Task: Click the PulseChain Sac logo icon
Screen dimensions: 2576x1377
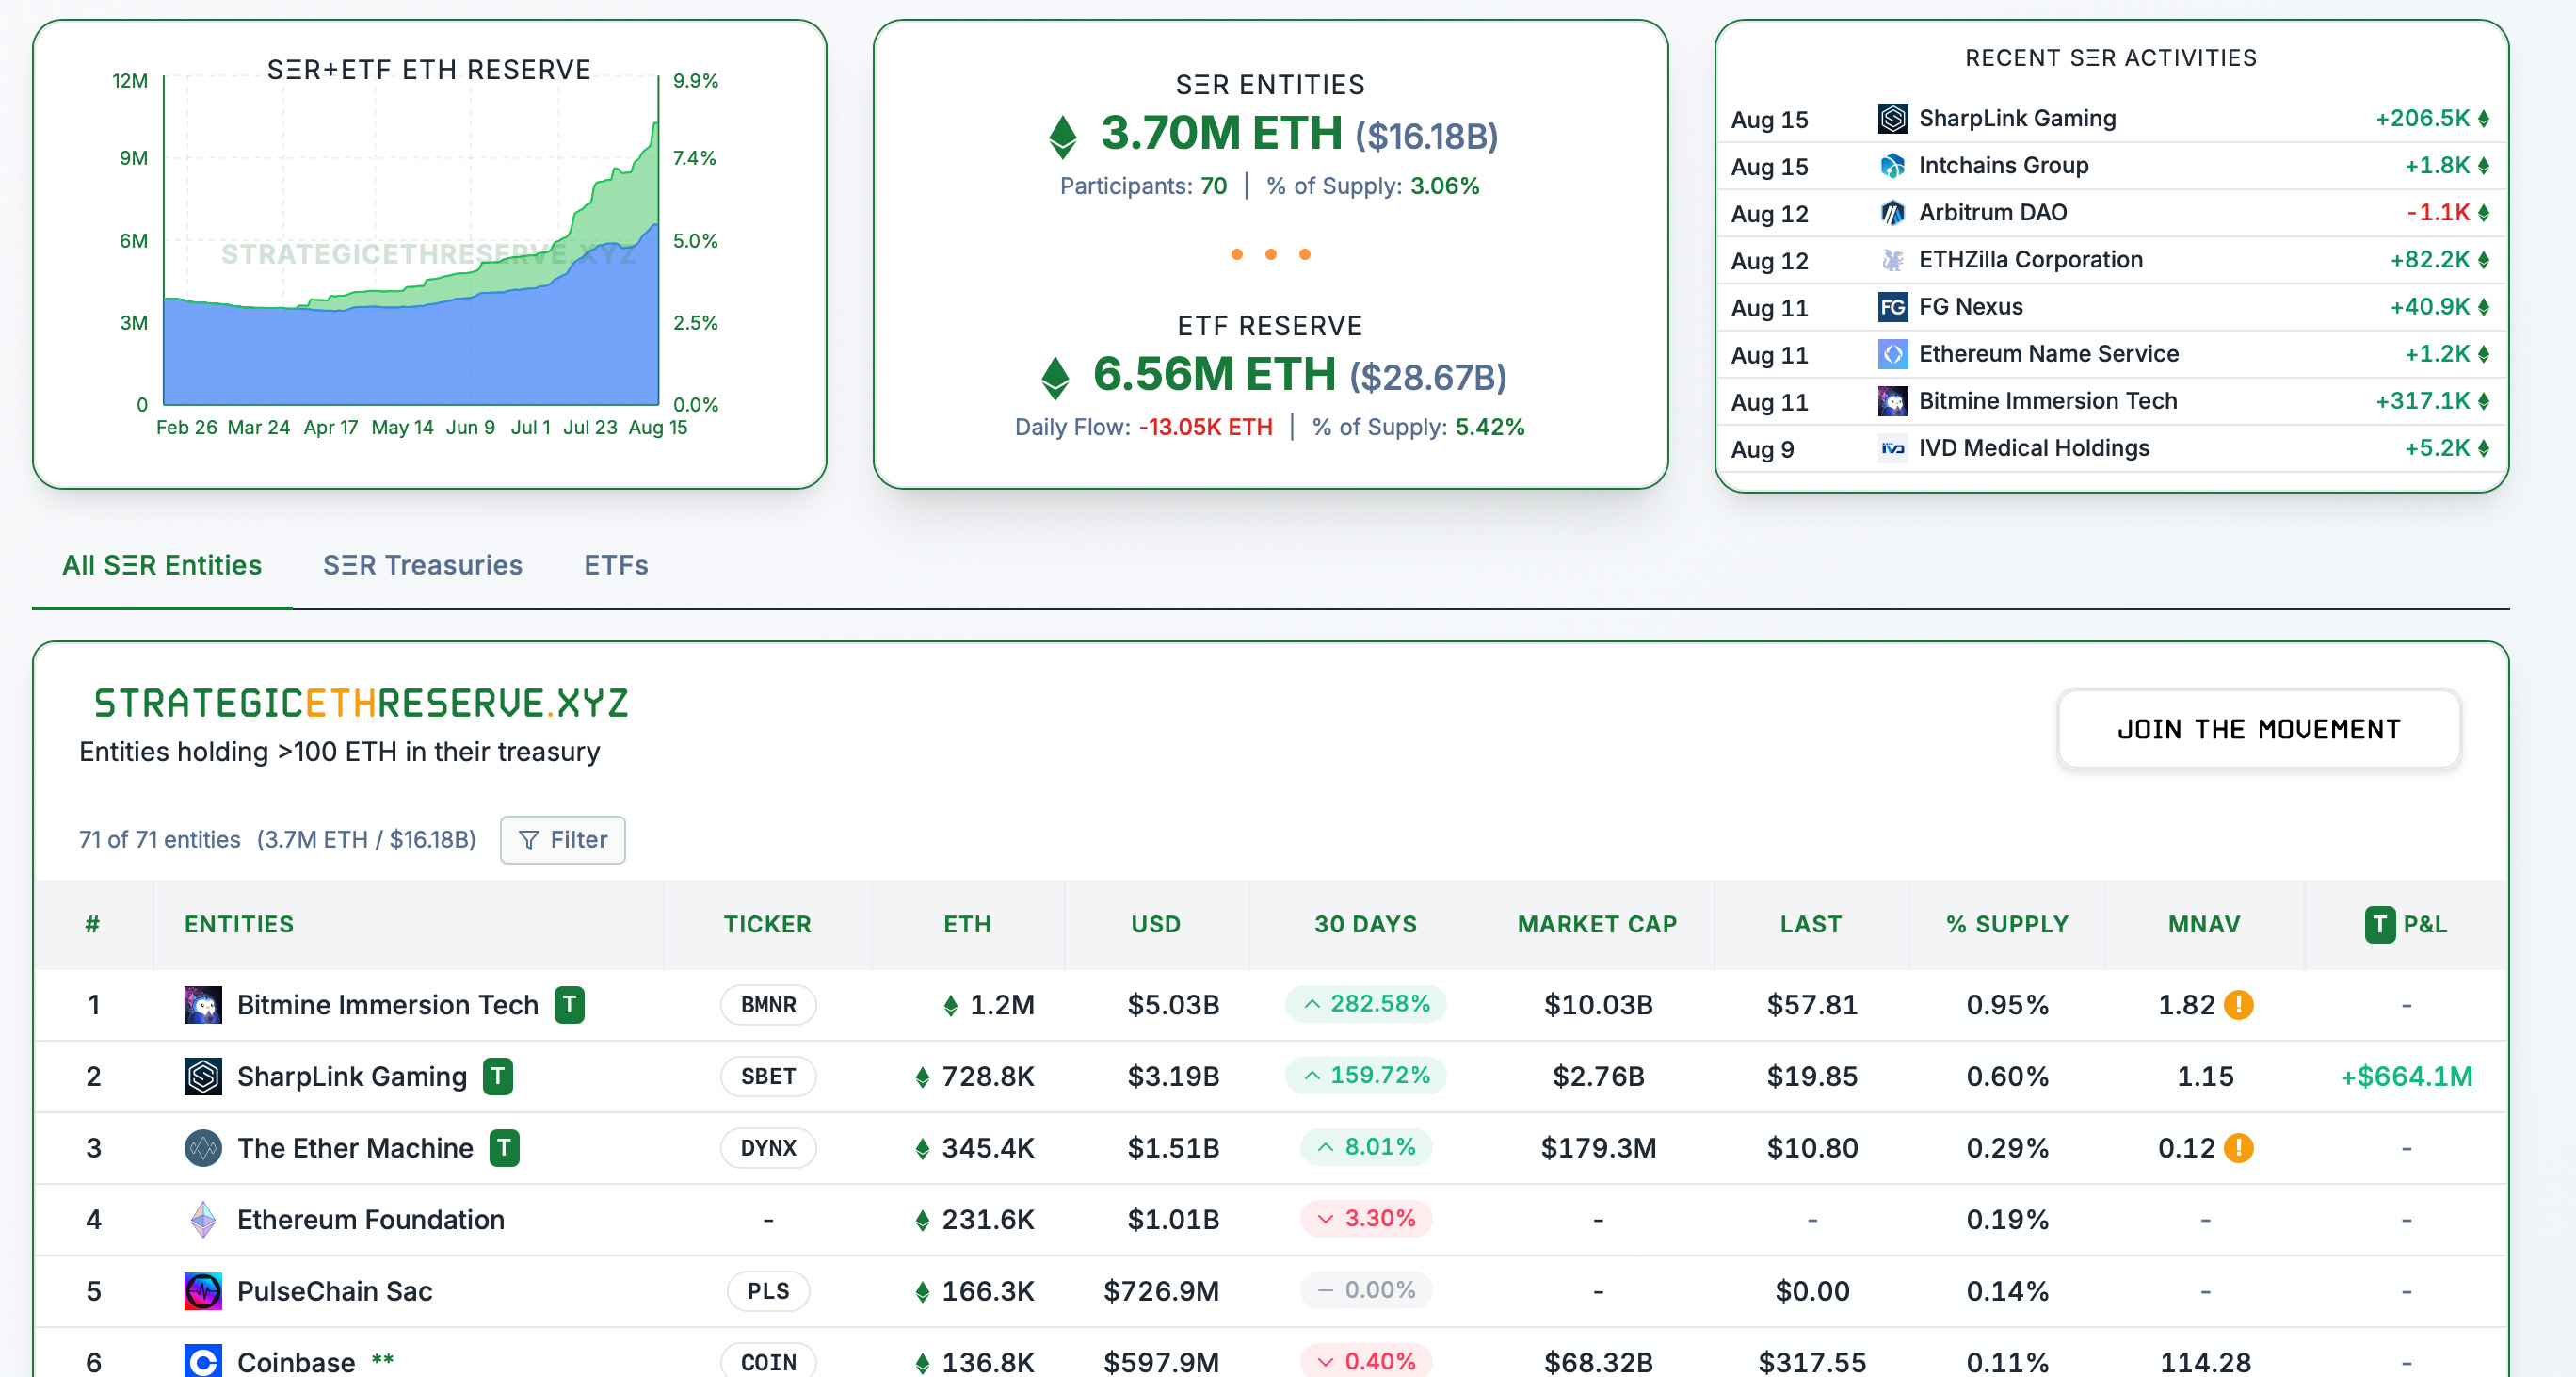Action: click(203, 1290)
